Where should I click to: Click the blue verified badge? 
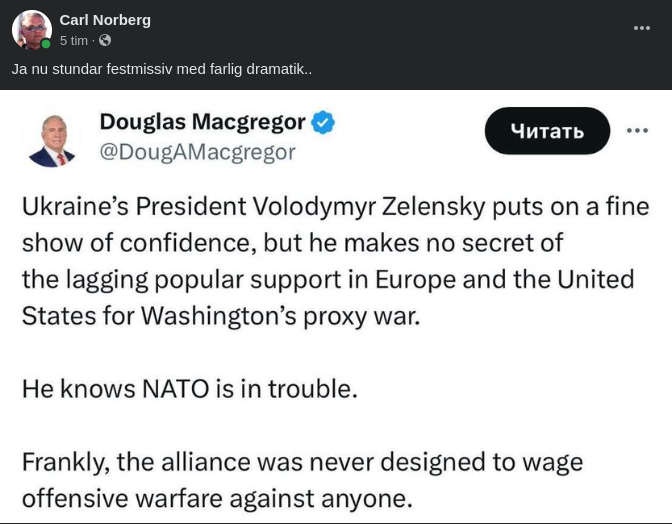pyautogui.click(x=323, y=123)
